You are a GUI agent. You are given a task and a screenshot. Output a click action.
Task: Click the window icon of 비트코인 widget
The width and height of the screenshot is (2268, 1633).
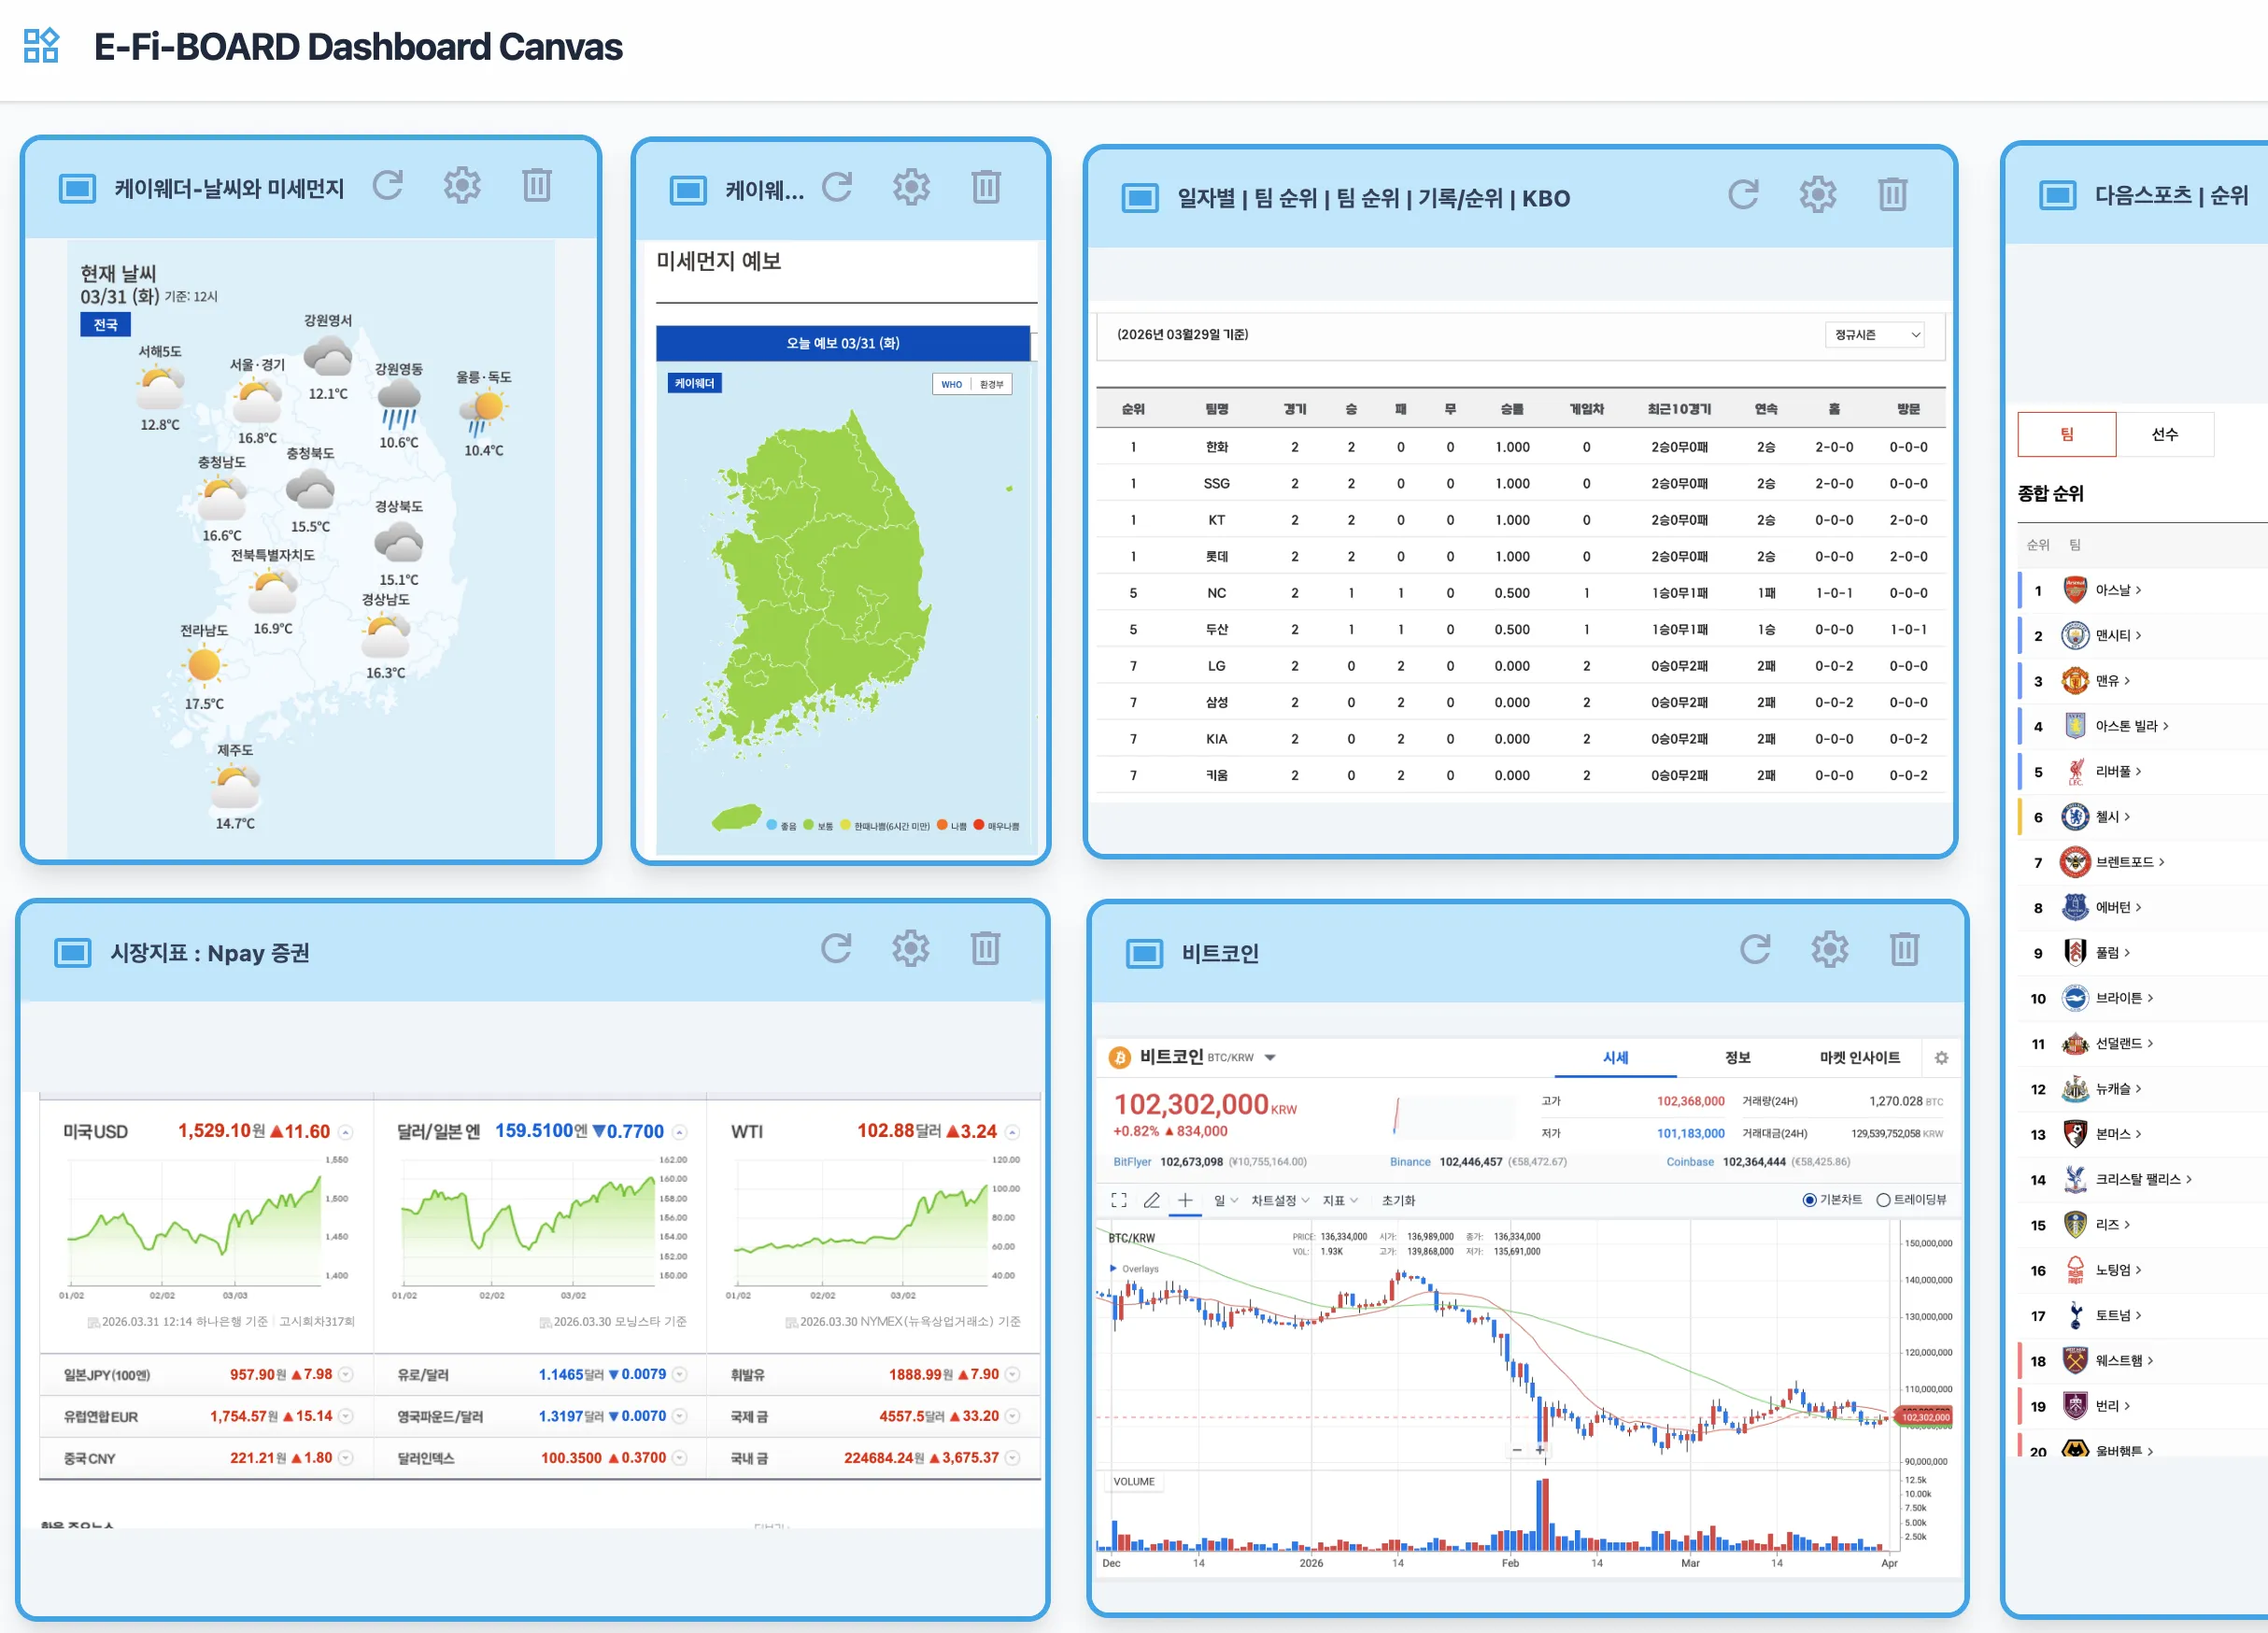pos(1145,954)
